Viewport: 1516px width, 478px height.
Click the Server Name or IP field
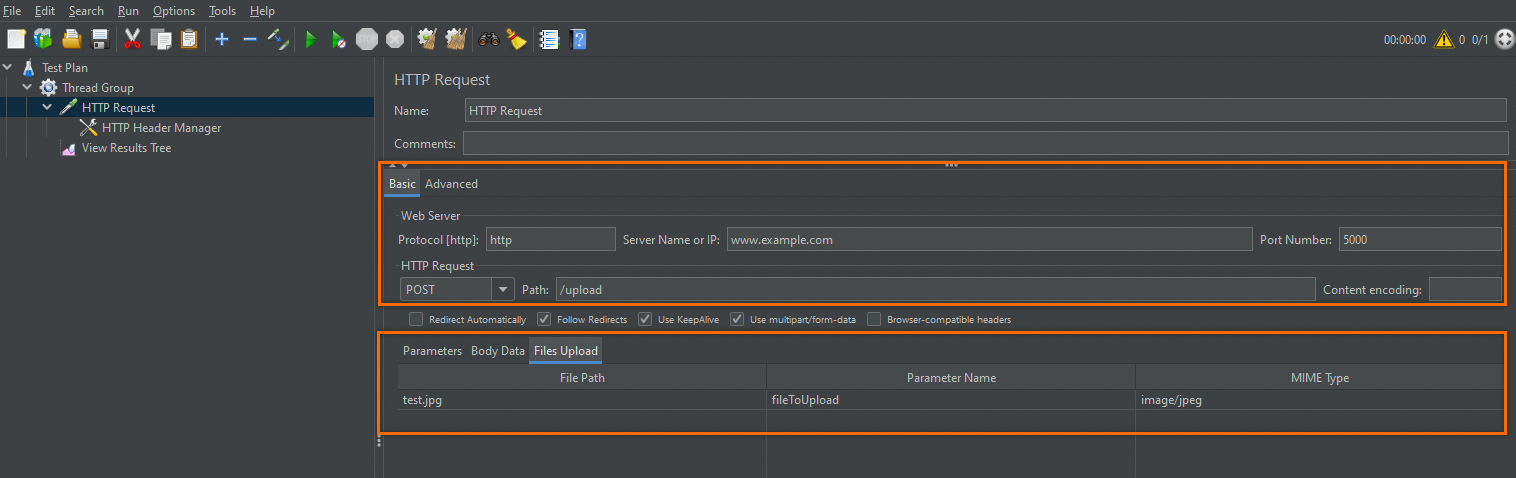(989, 240)
